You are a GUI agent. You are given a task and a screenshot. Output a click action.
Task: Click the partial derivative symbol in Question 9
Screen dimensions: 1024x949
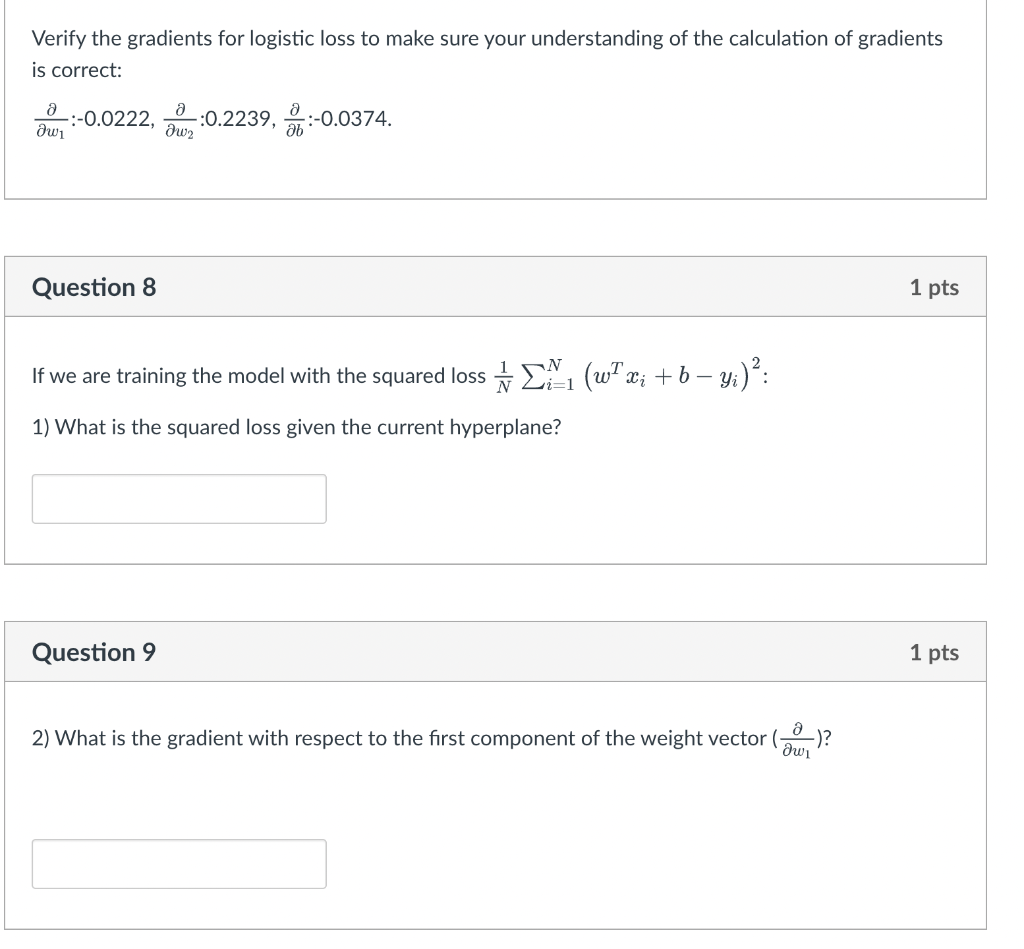pos(795,739)
